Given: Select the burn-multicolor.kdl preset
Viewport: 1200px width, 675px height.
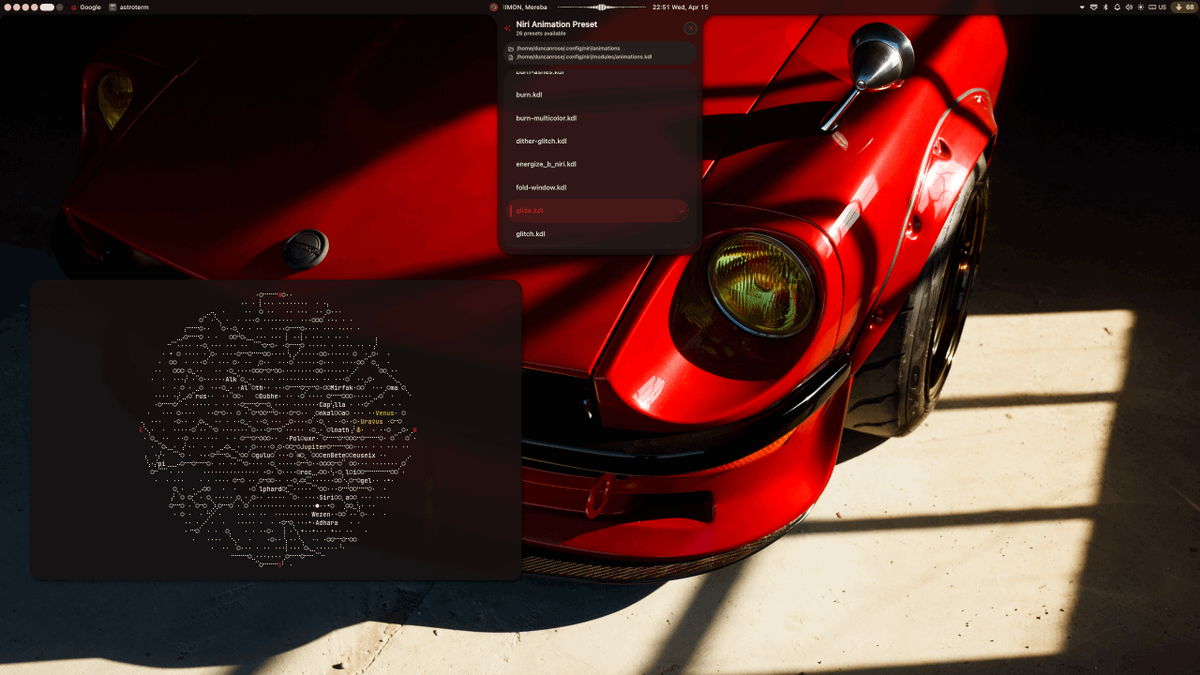Looking at the screenshot, I should click(x=598, y=118).
